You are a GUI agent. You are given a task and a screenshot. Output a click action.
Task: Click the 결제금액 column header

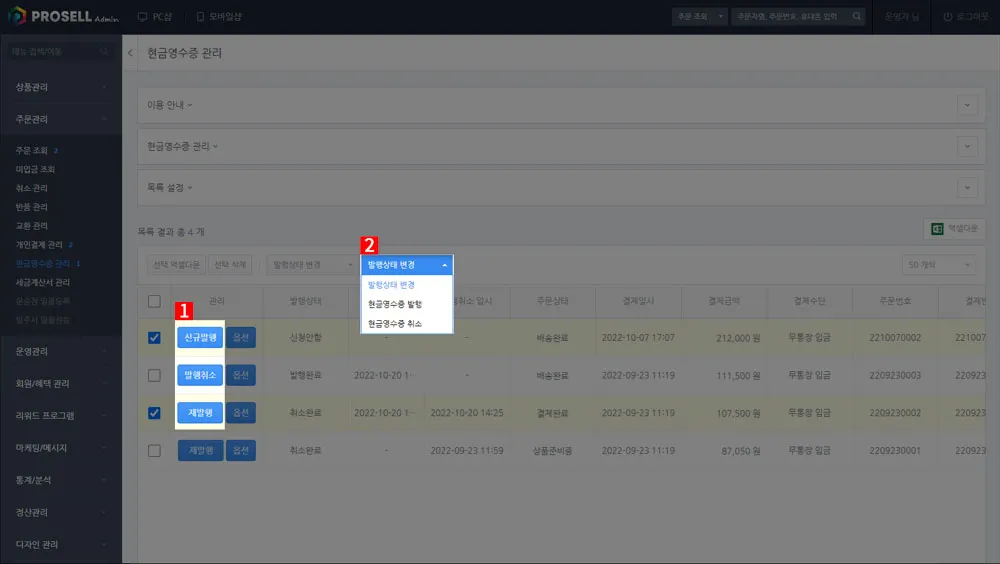(724, 301)
